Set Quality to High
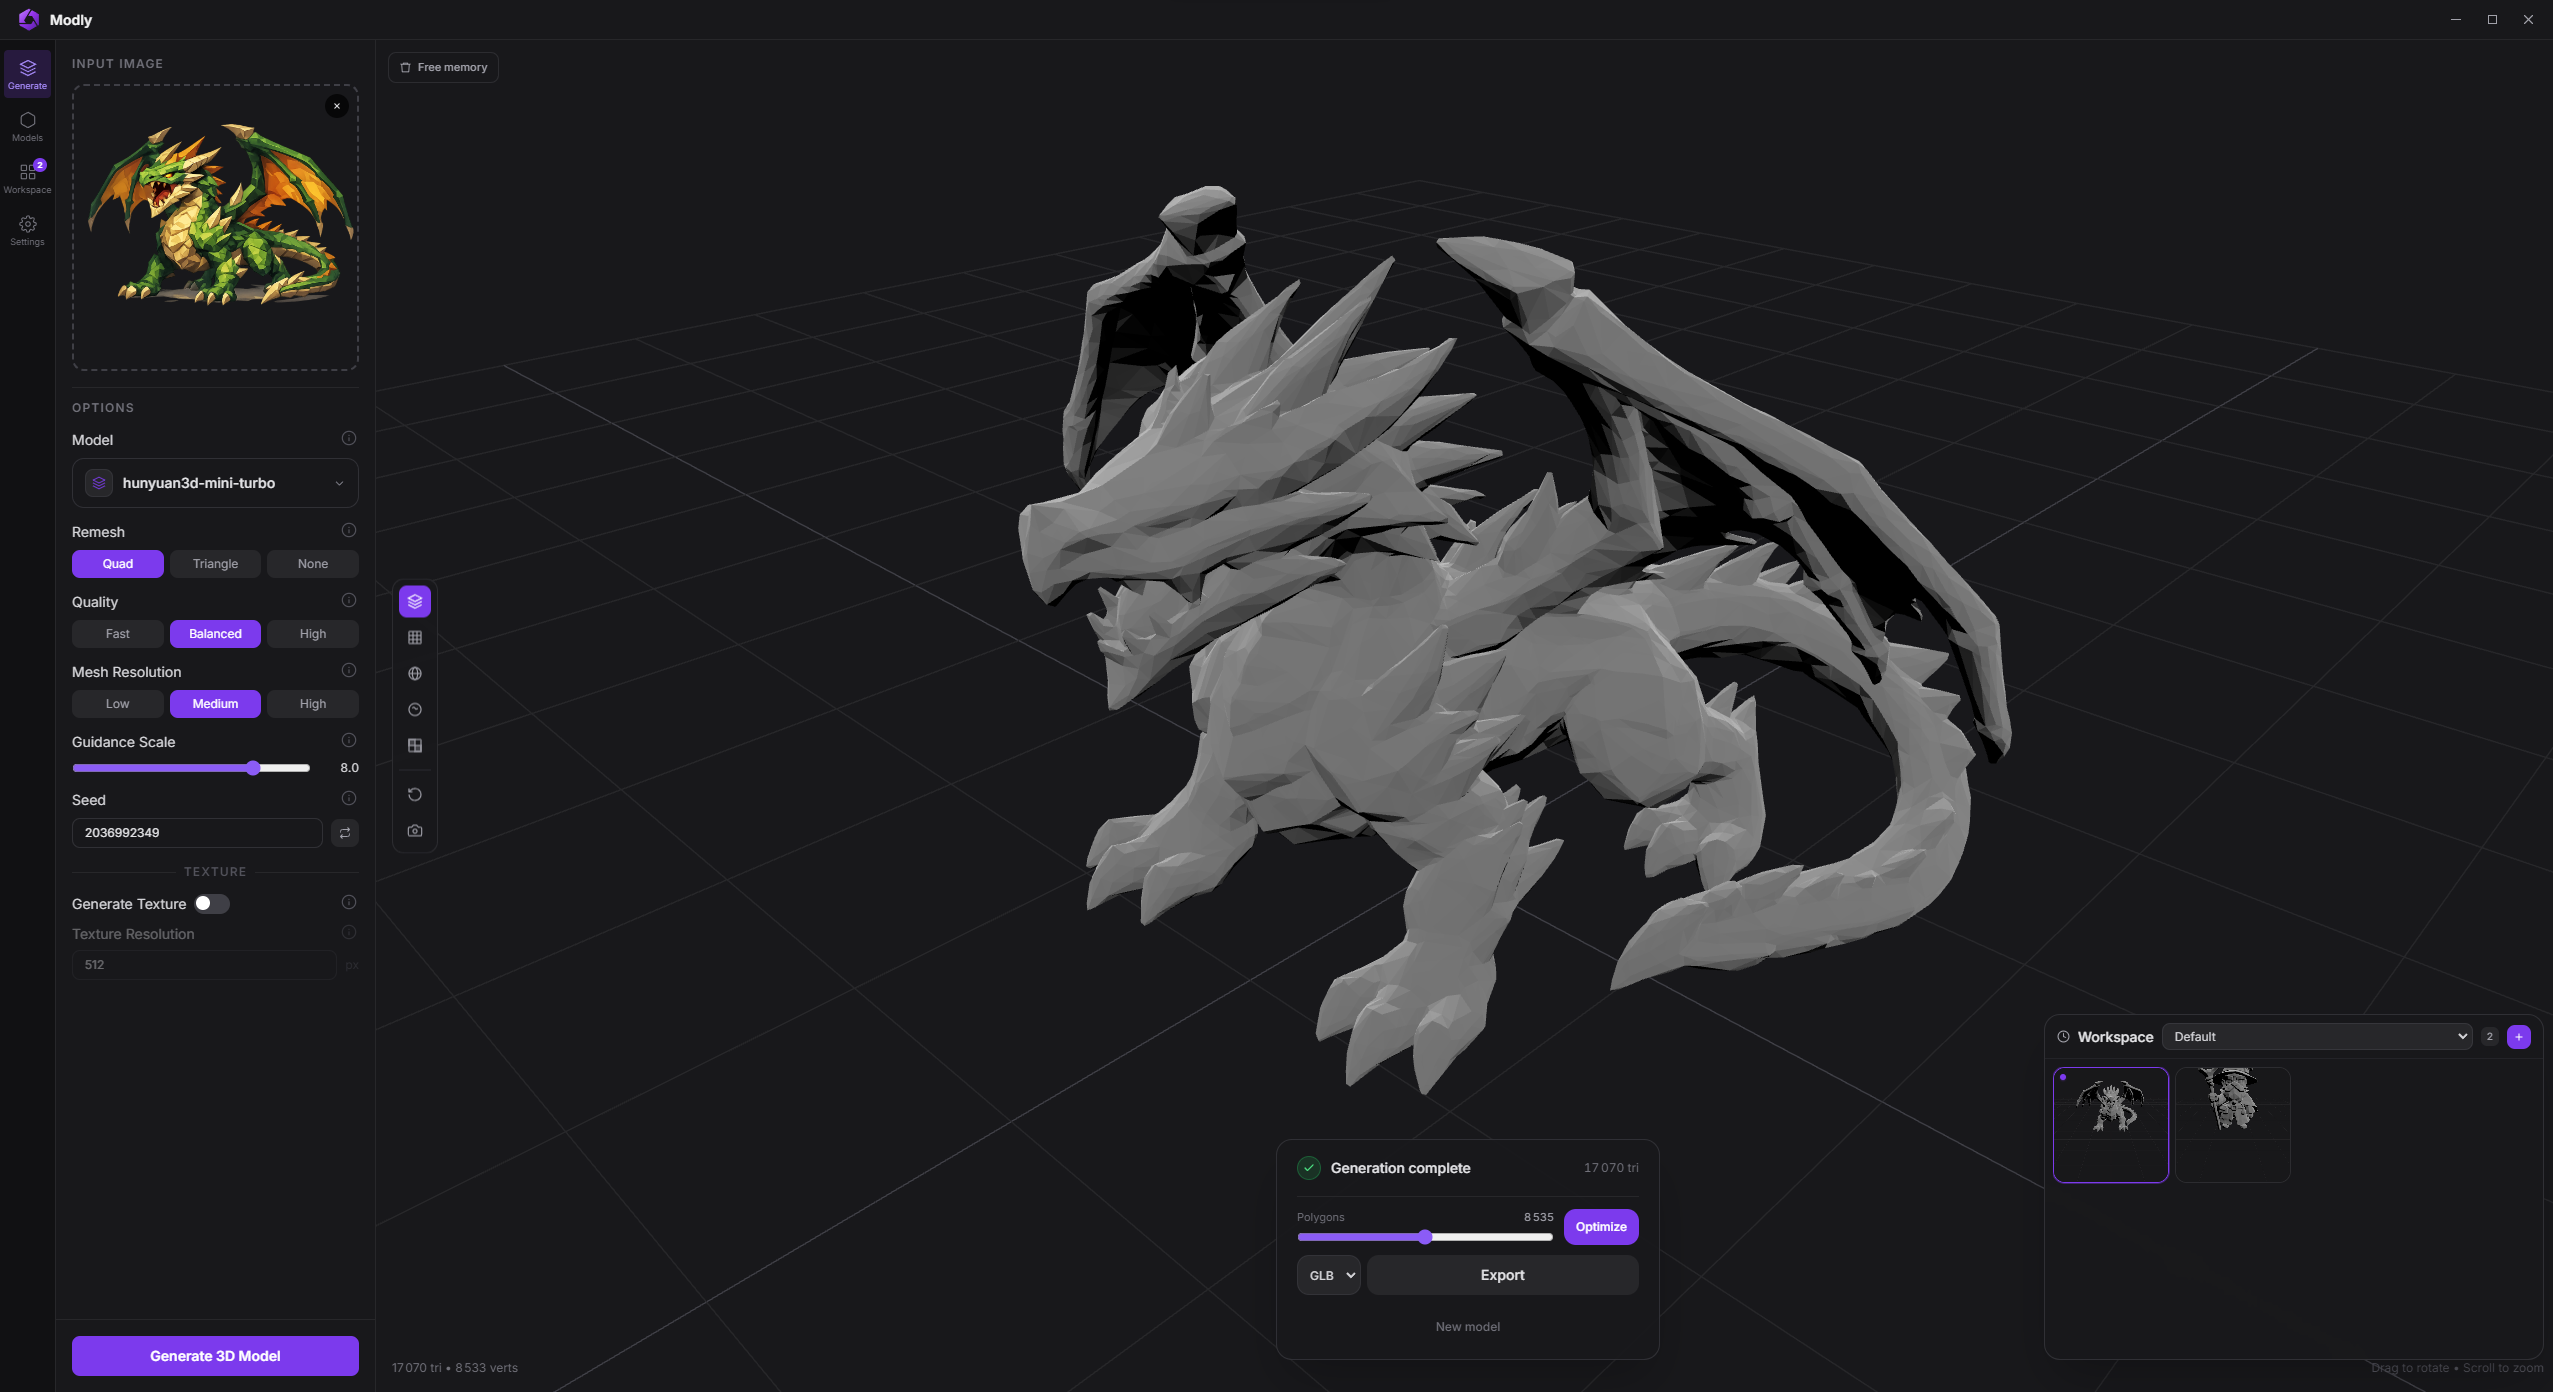 [312, 634]
